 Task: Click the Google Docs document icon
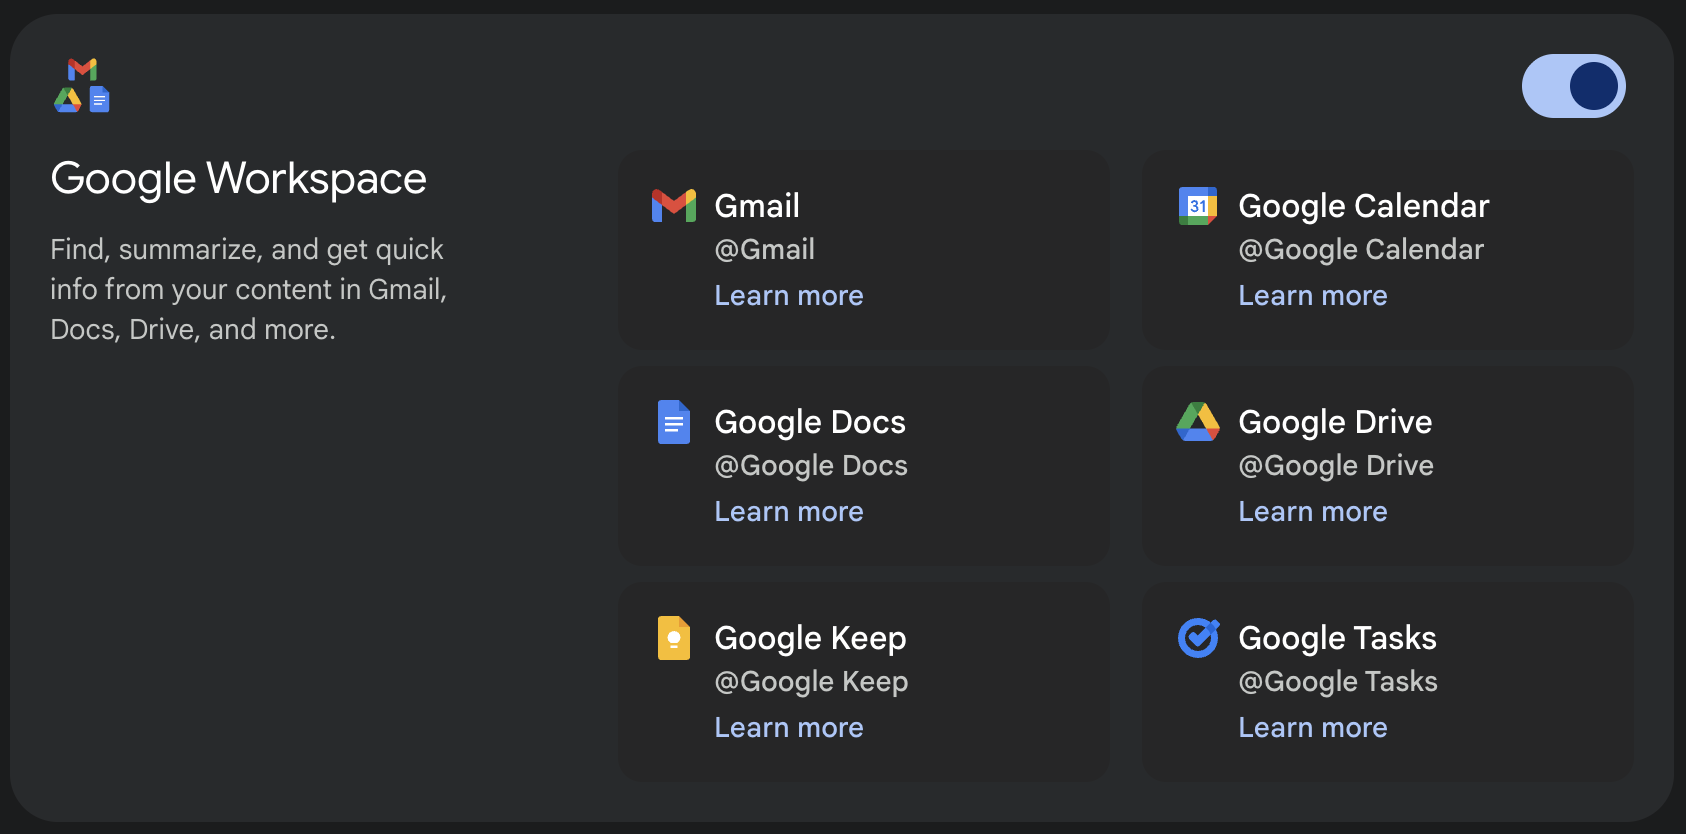pos(674,422)
